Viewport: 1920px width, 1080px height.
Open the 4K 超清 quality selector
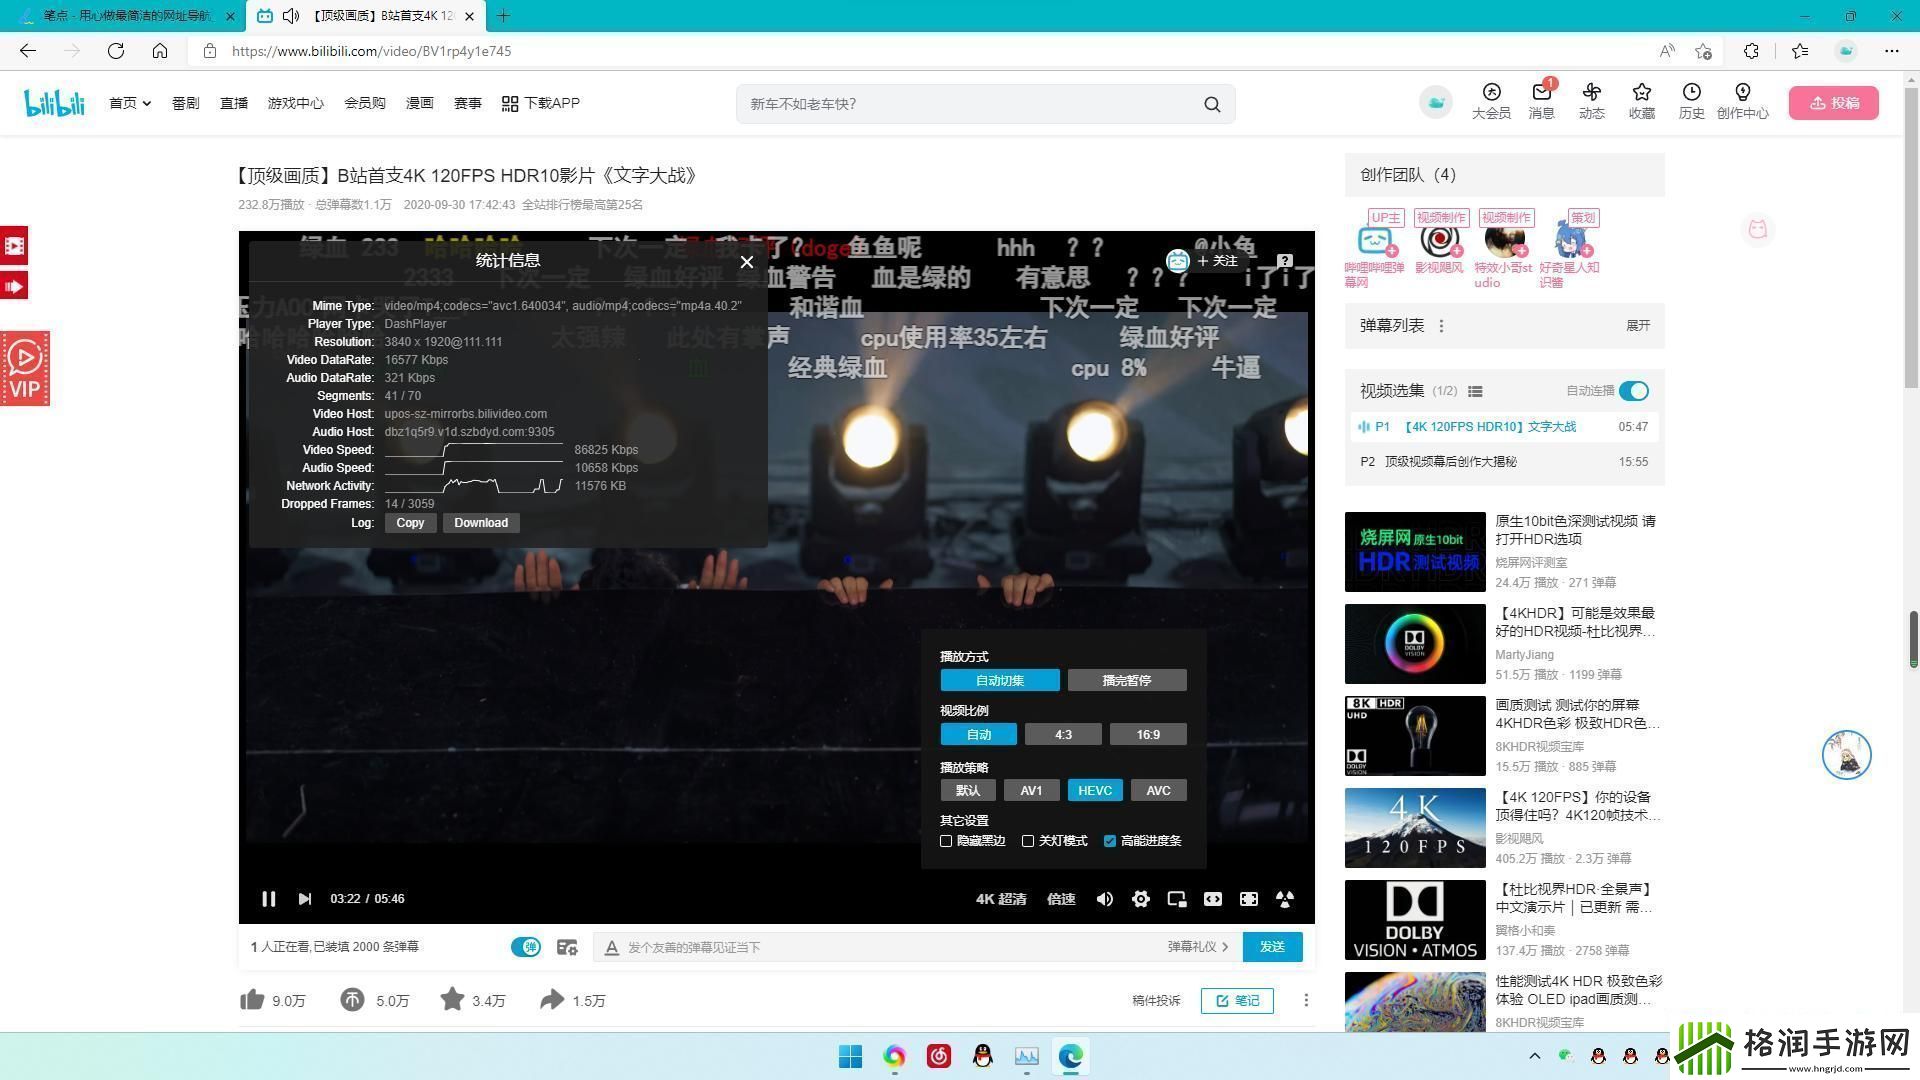[x=1000, y=899]
